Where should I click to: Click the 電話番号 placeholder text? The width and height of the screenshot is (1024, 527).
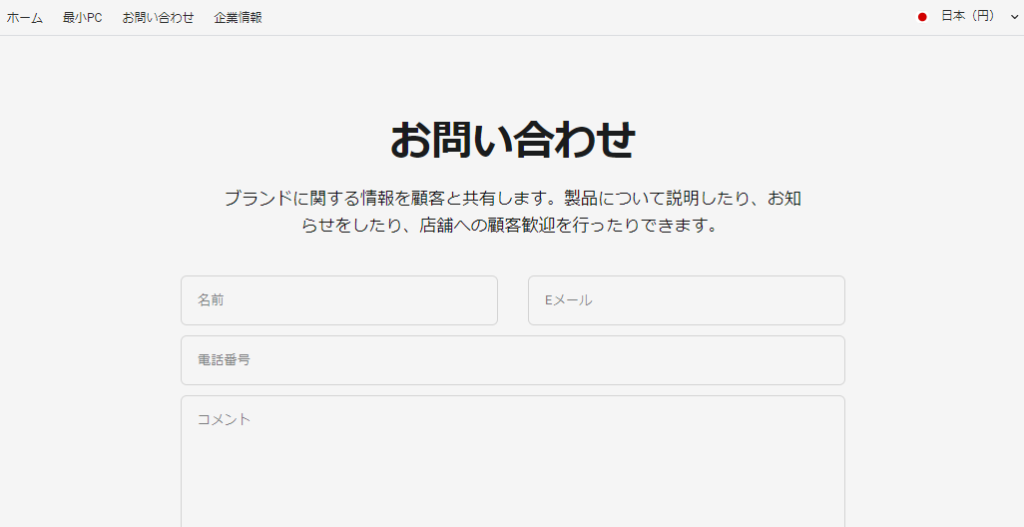click(223, 360)
